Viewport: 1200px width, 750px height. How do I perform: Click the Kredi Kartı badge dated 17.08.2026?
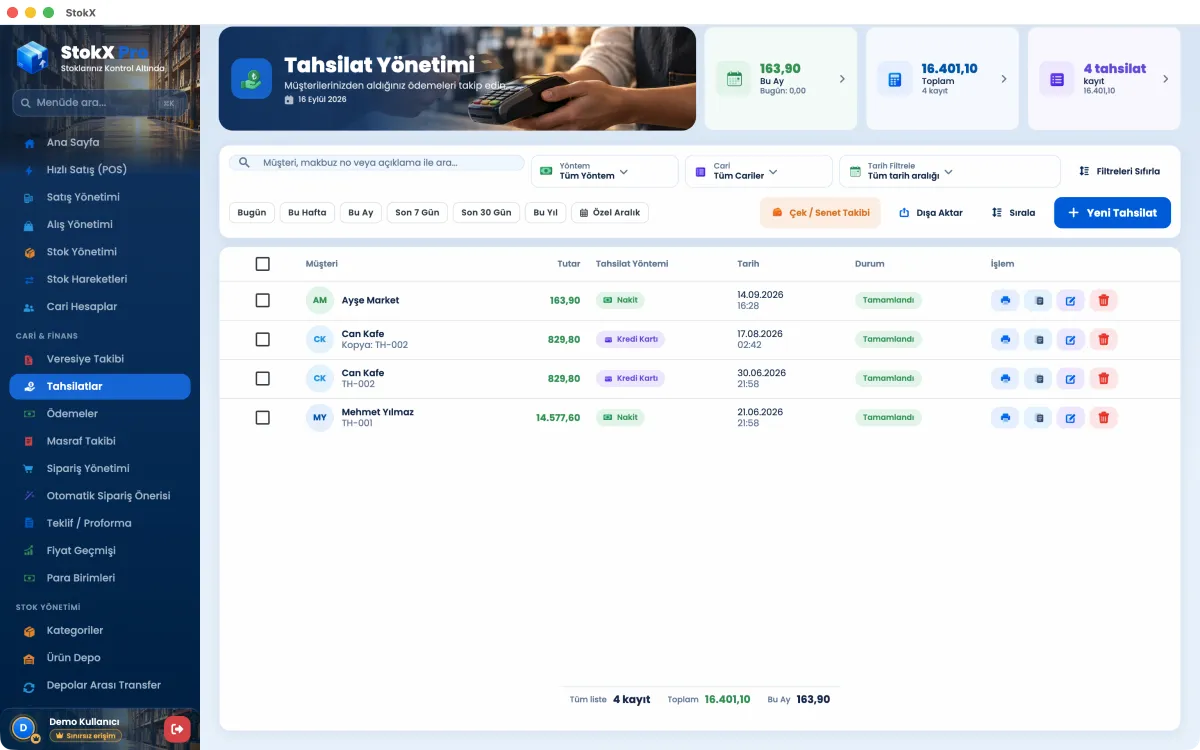pos(630,339)
